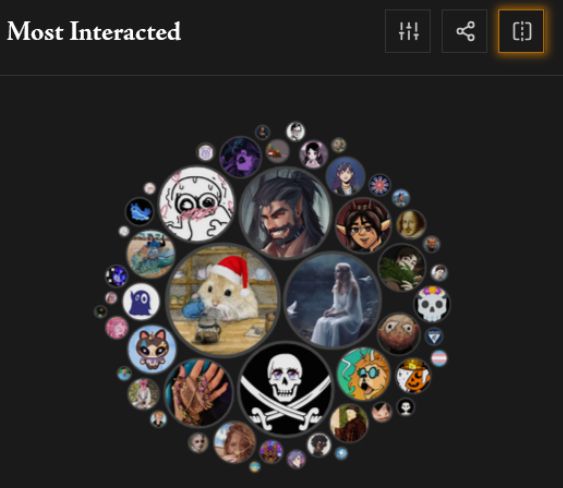563x488 pixels.
Task: Select the hands holding jewelry avatar
Action: (199, 392)
